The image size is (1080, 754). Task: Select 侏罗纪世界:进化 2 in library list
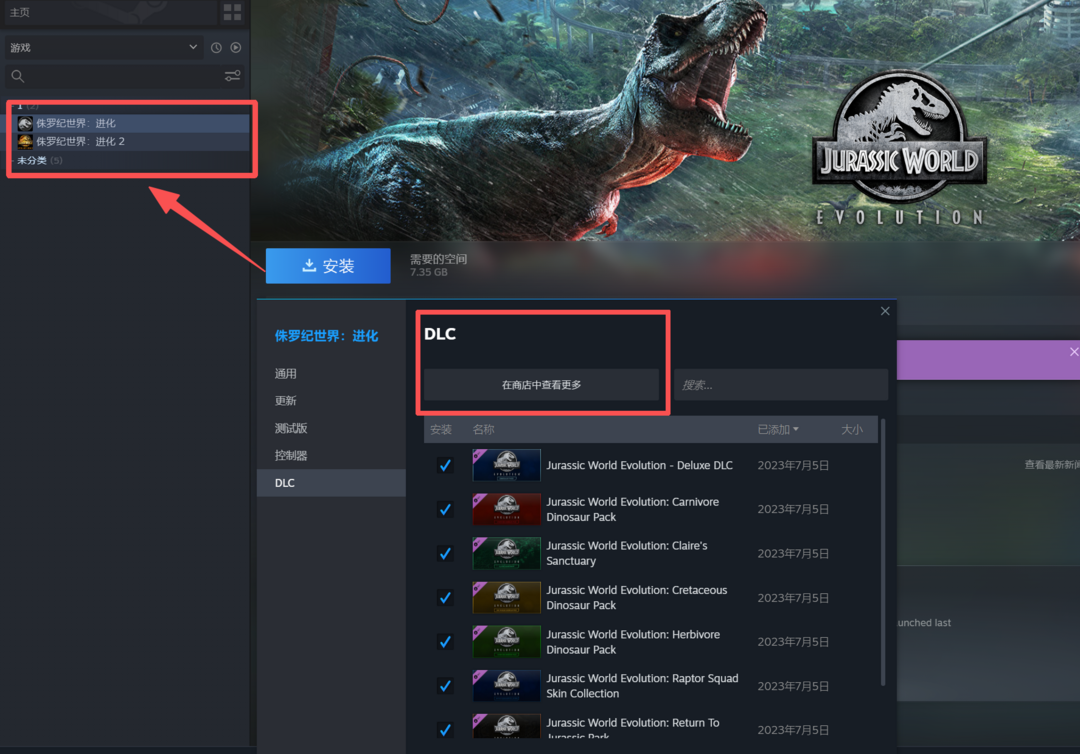point(81,142)
